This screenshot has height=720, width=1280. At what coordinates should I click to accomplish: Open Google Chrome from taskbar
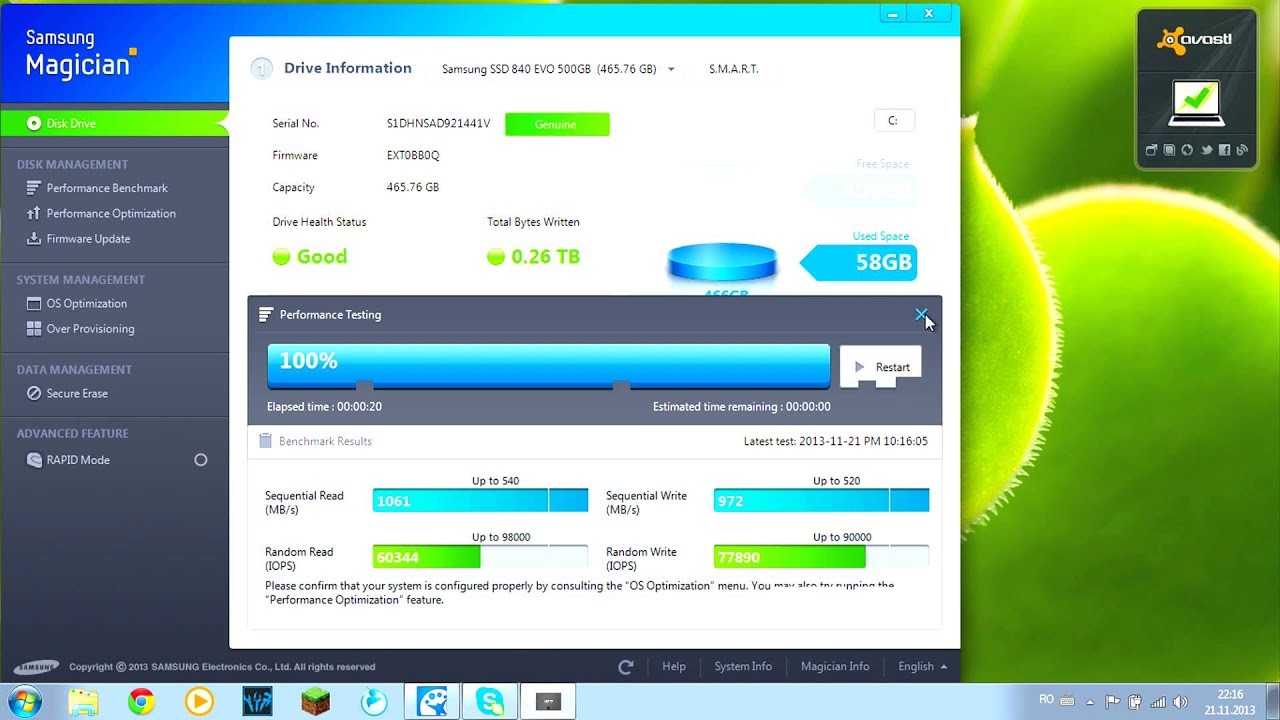click(141, 702)
